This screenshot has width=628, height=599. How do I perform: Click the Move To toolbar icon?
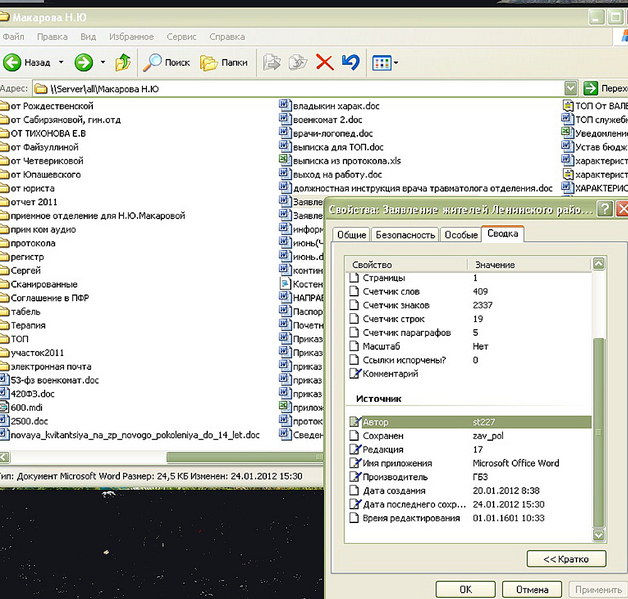(272, 62)
